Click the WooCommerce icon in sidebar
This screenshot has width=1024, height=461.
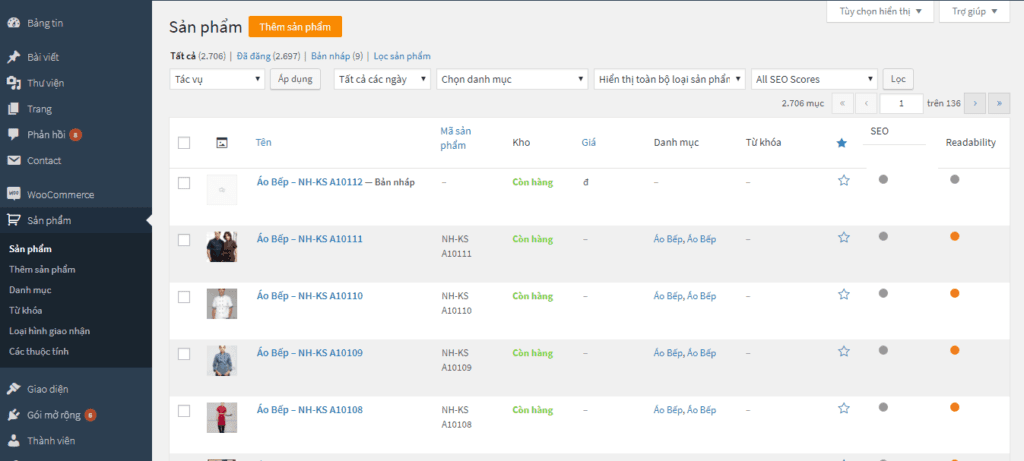coord(13,195)
